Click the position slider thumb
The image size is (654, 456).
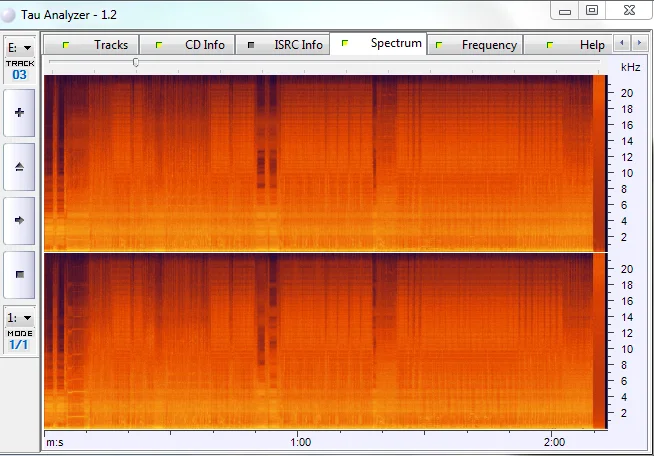click(136, 63)
